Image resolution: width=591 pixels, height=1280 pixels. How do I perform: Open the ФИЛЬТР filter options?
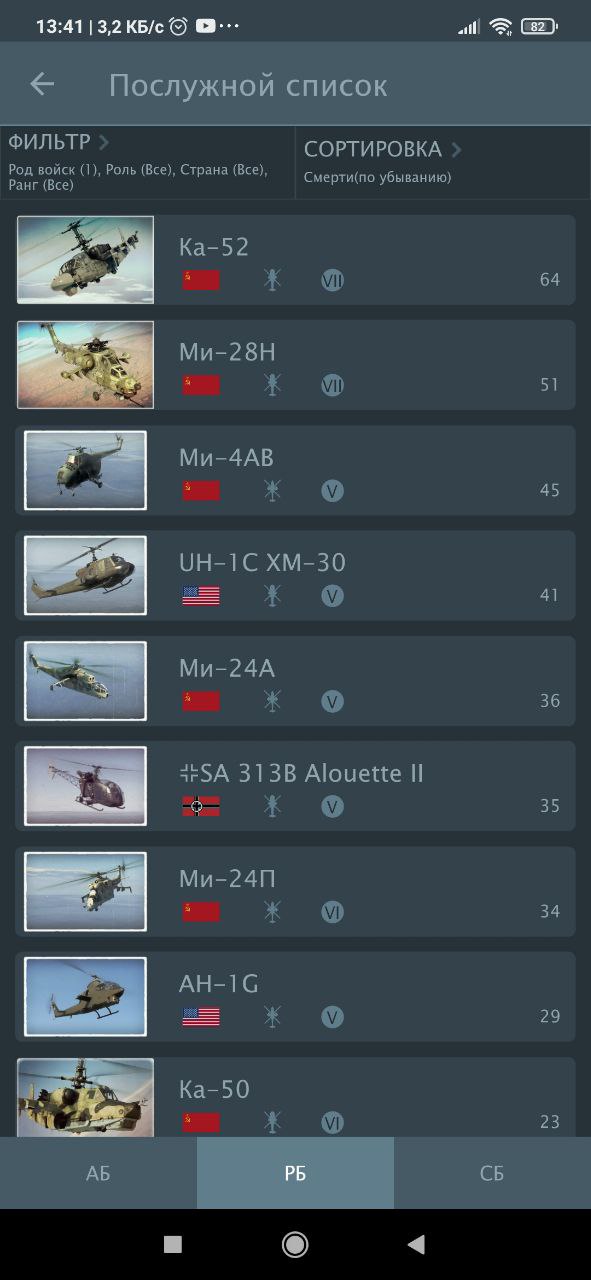(148, 162)
